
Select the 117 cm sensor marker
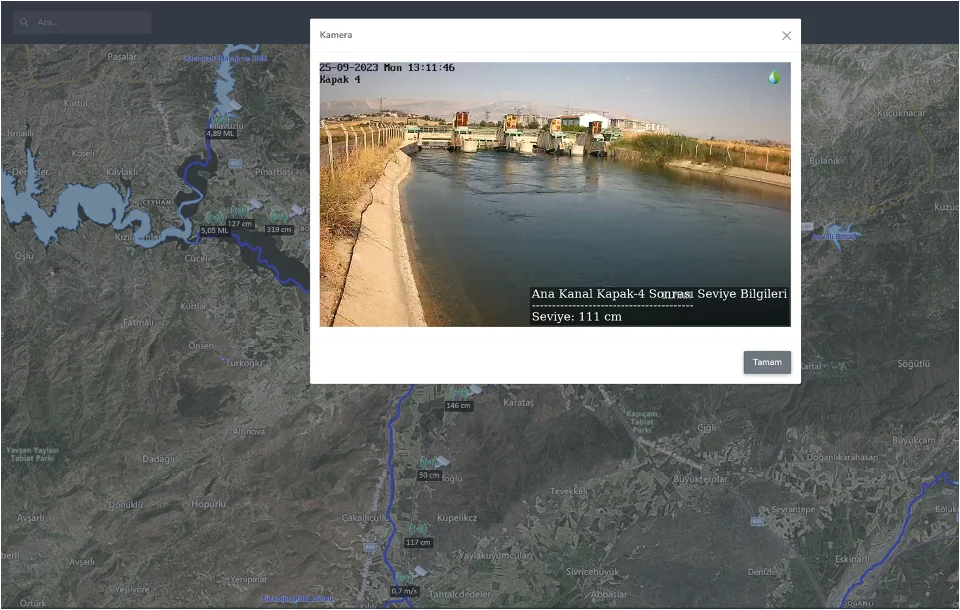(418, 542)
